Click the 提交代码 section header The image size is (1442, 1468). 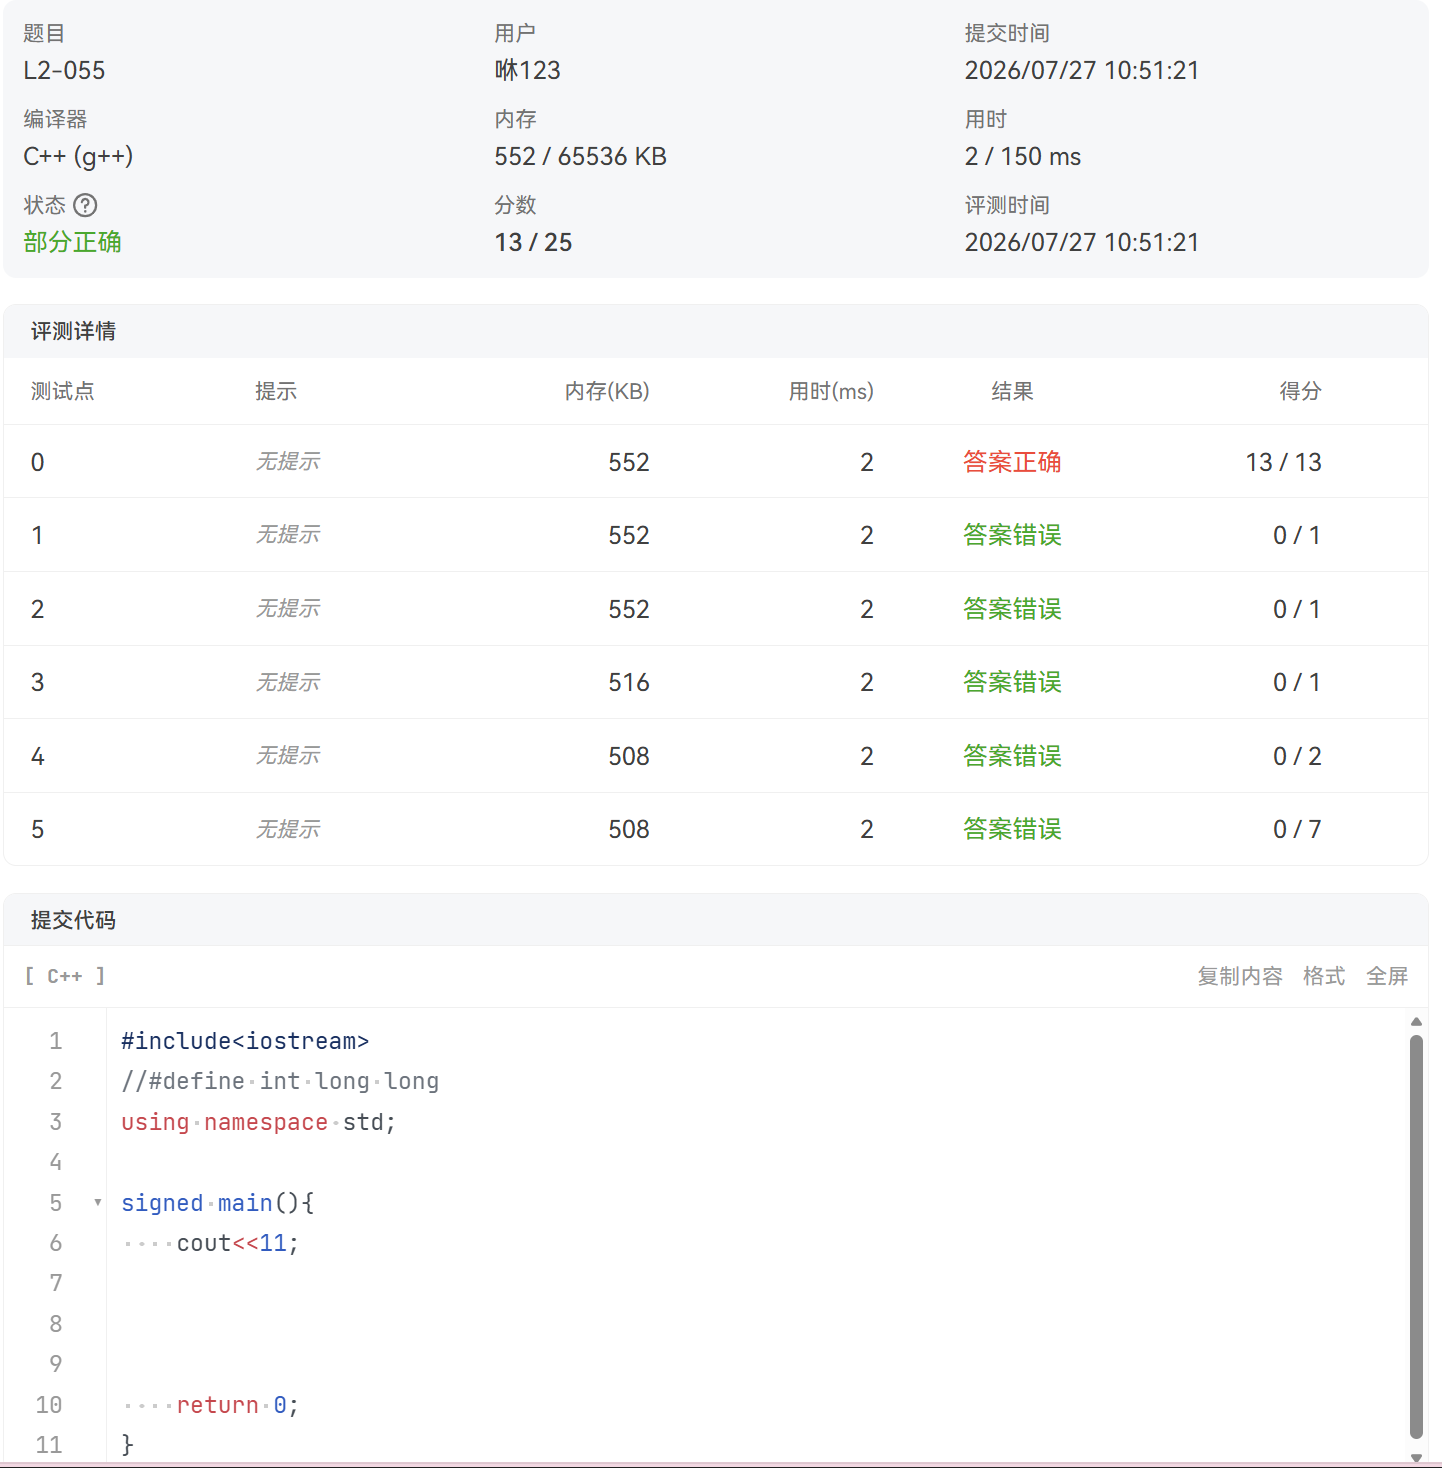pyautogui.click(x=73, y=920)
